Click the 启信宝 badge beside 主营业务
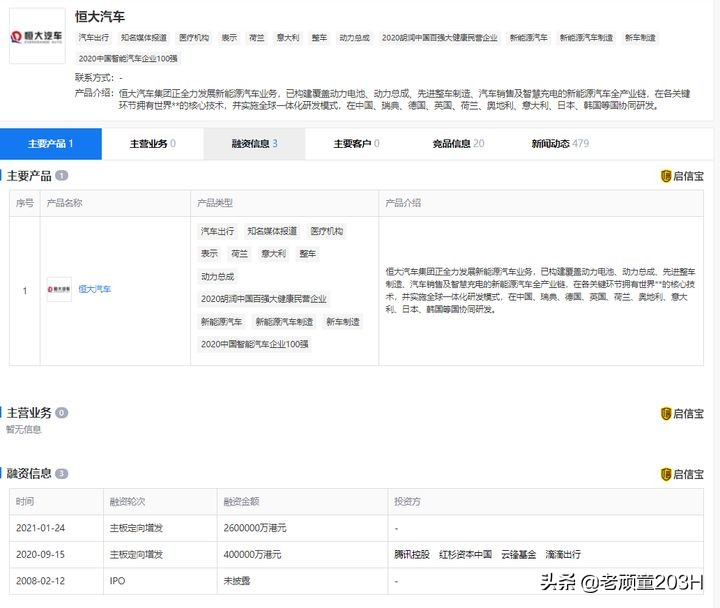This screenshot has width=720, height=608. coord(682,413)
